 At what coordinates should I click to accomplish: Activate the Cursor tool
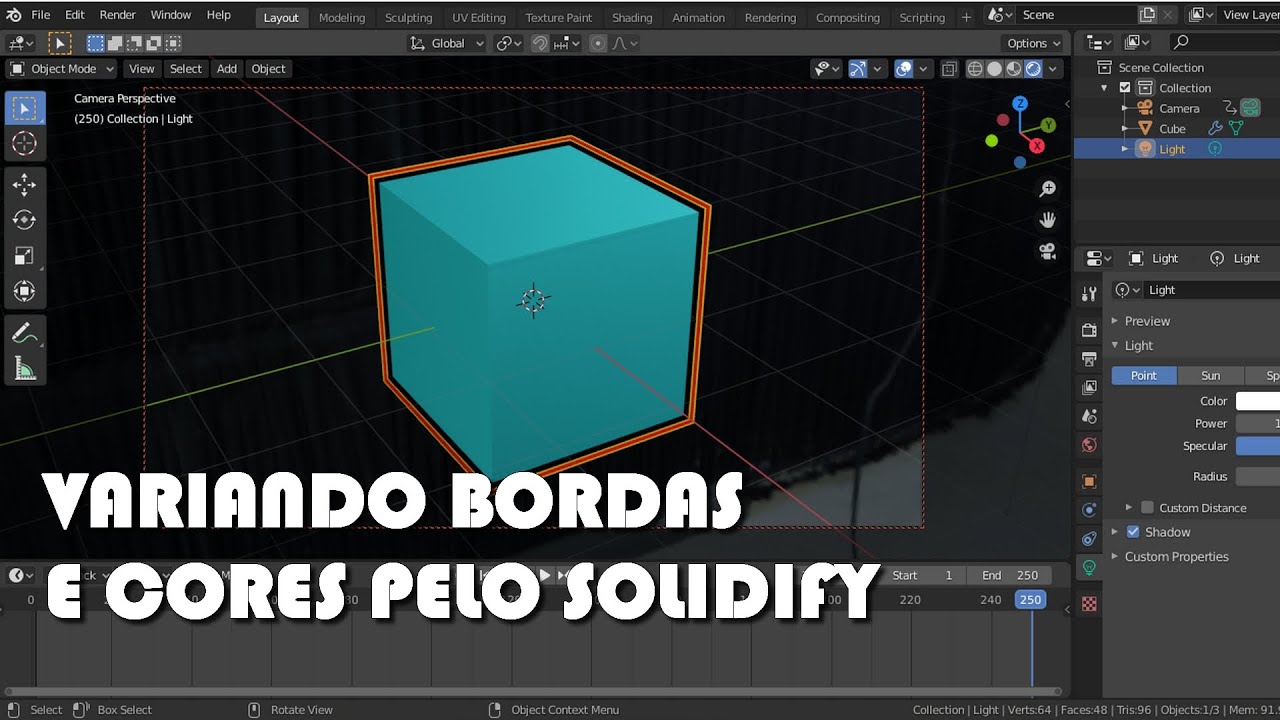click(x=25, y=144)
